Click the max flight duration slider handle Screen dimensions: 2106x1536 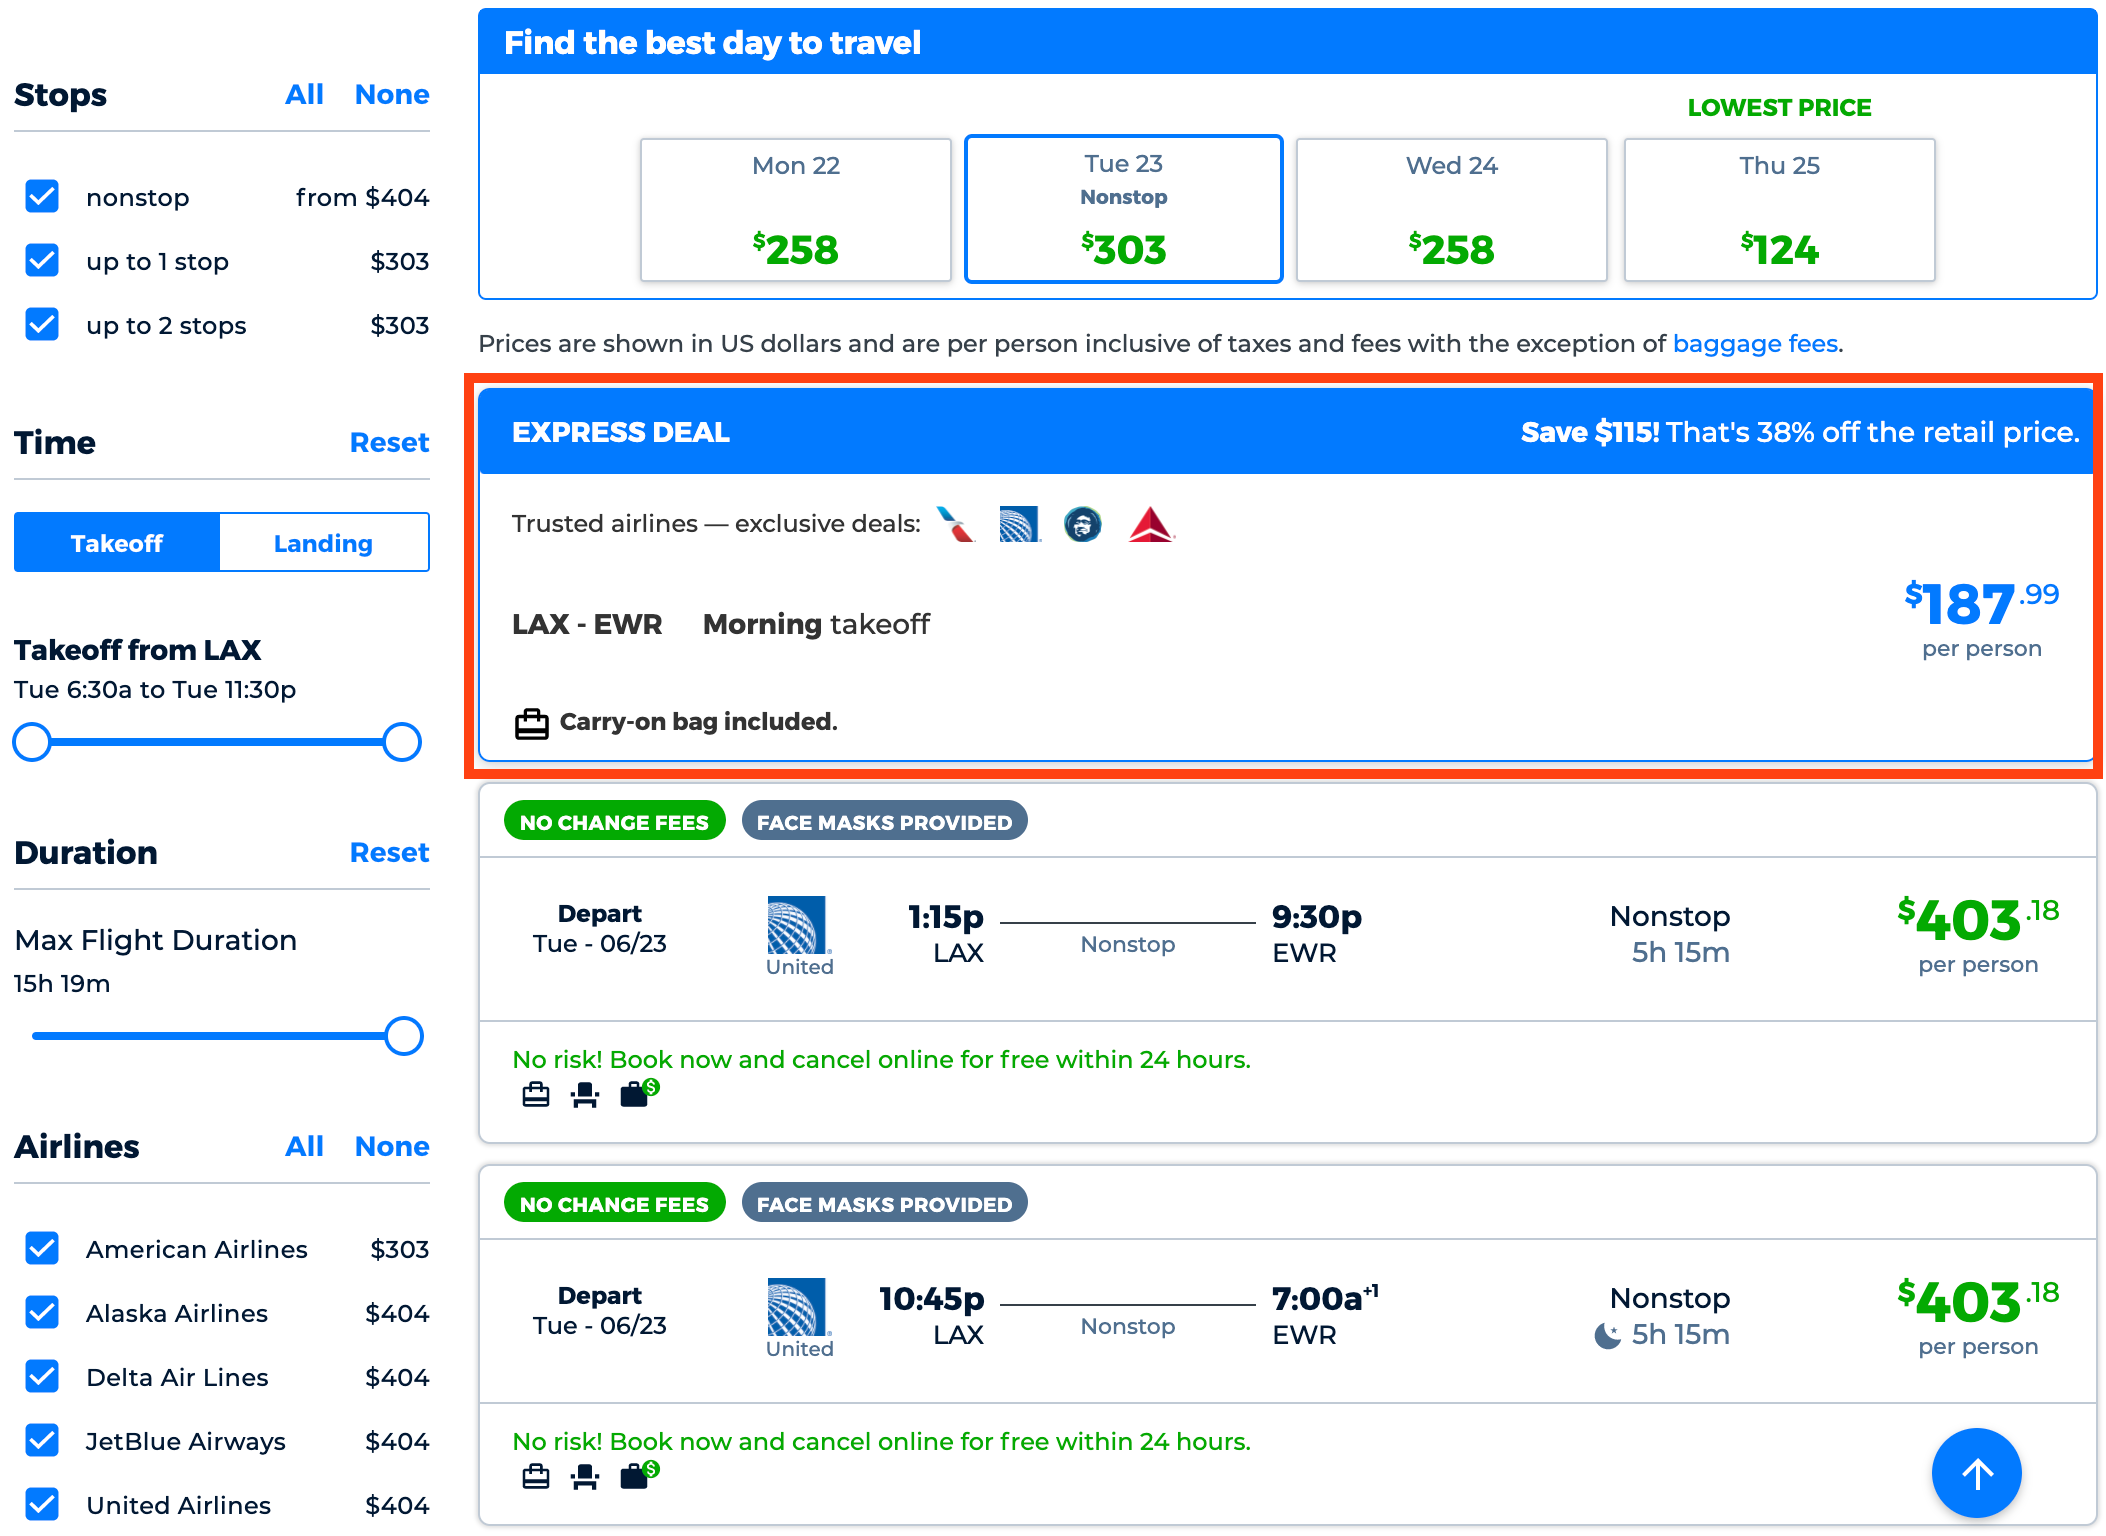tap(404, 1036)
